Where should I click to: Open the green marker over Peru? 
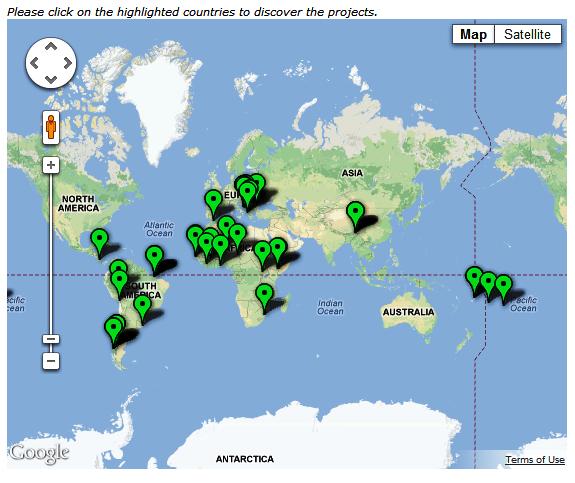click(120, 283)
